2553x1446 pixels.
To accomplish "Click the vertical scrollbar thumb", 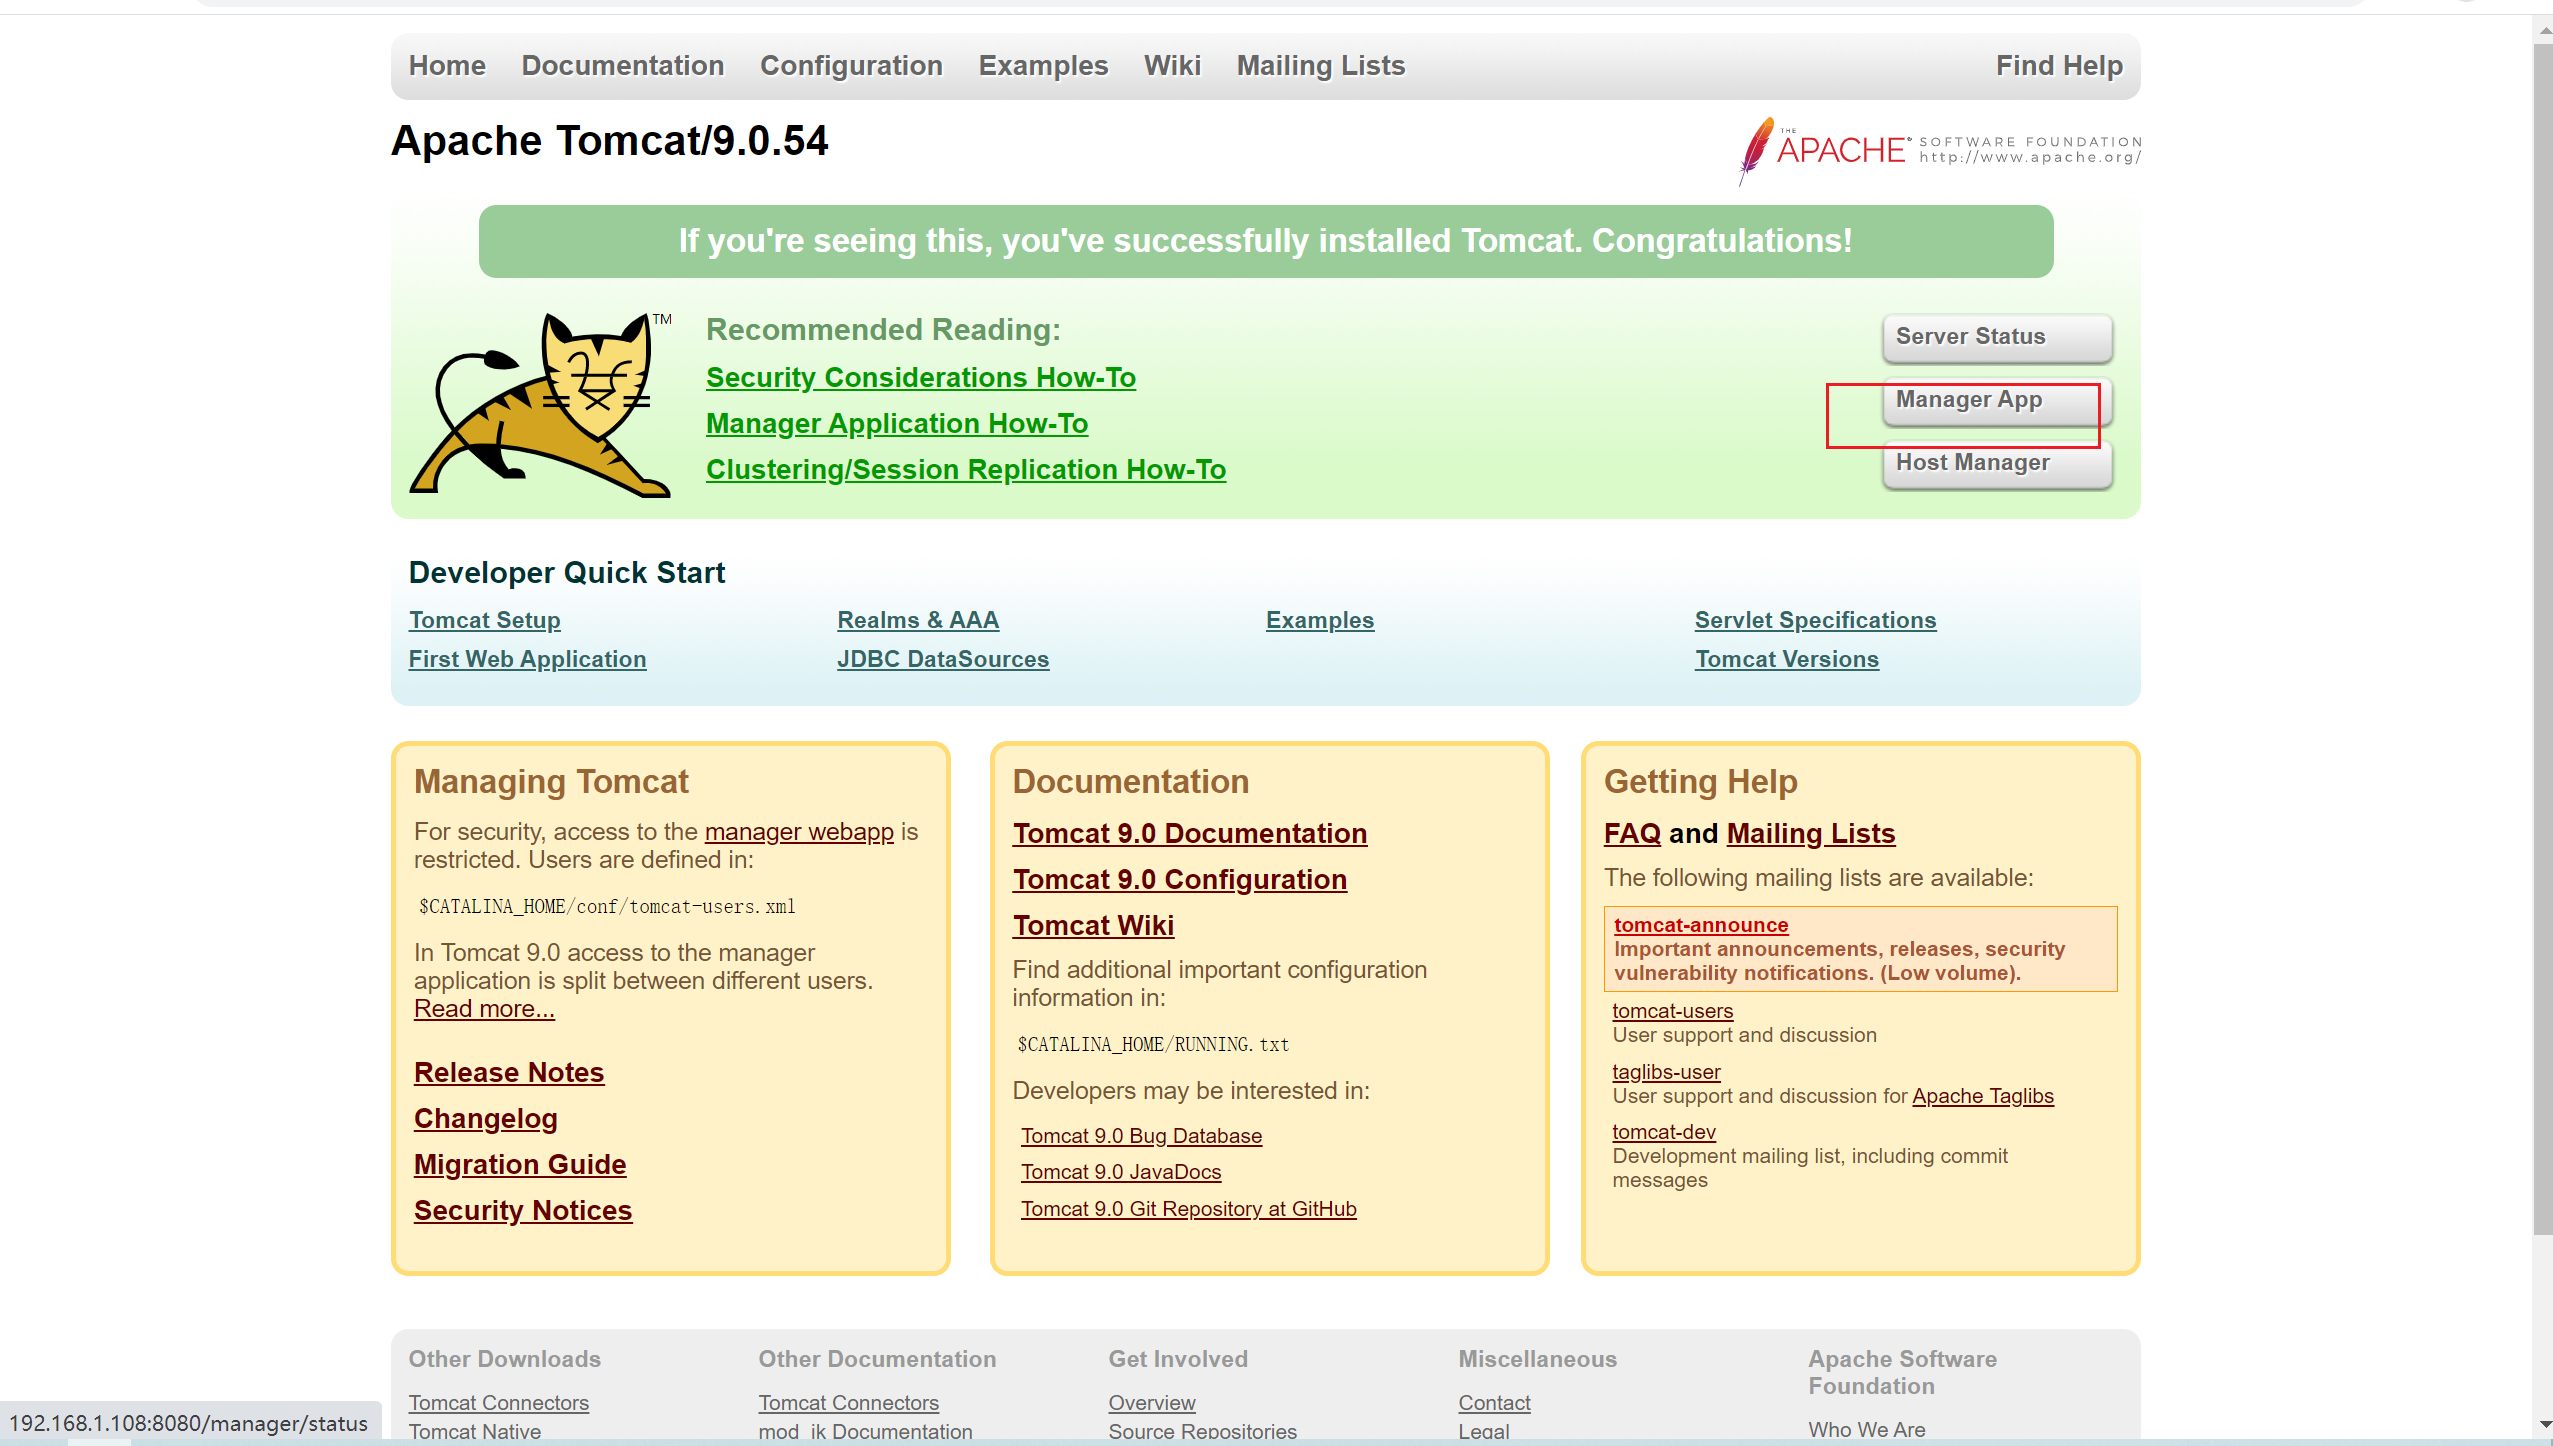I will [x=2542, y=638].
